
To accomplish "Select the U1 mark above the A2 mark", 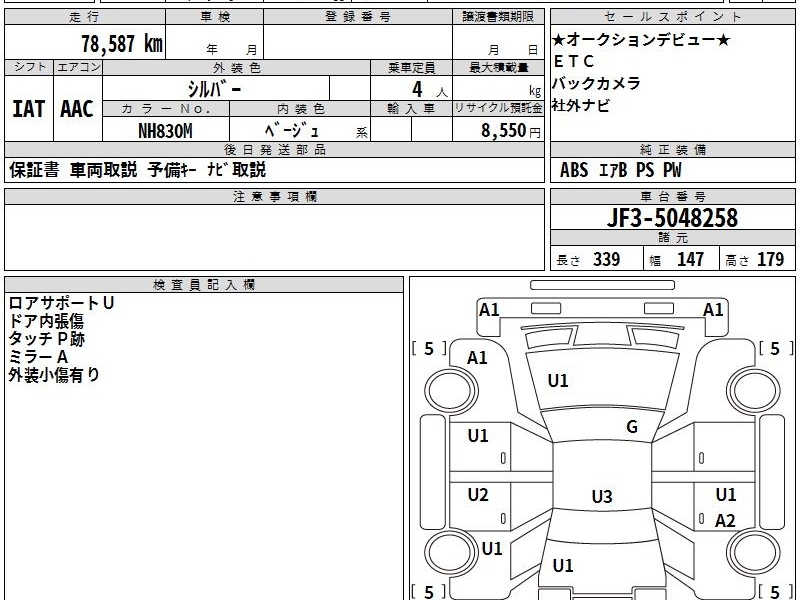I will click(726, 494).
